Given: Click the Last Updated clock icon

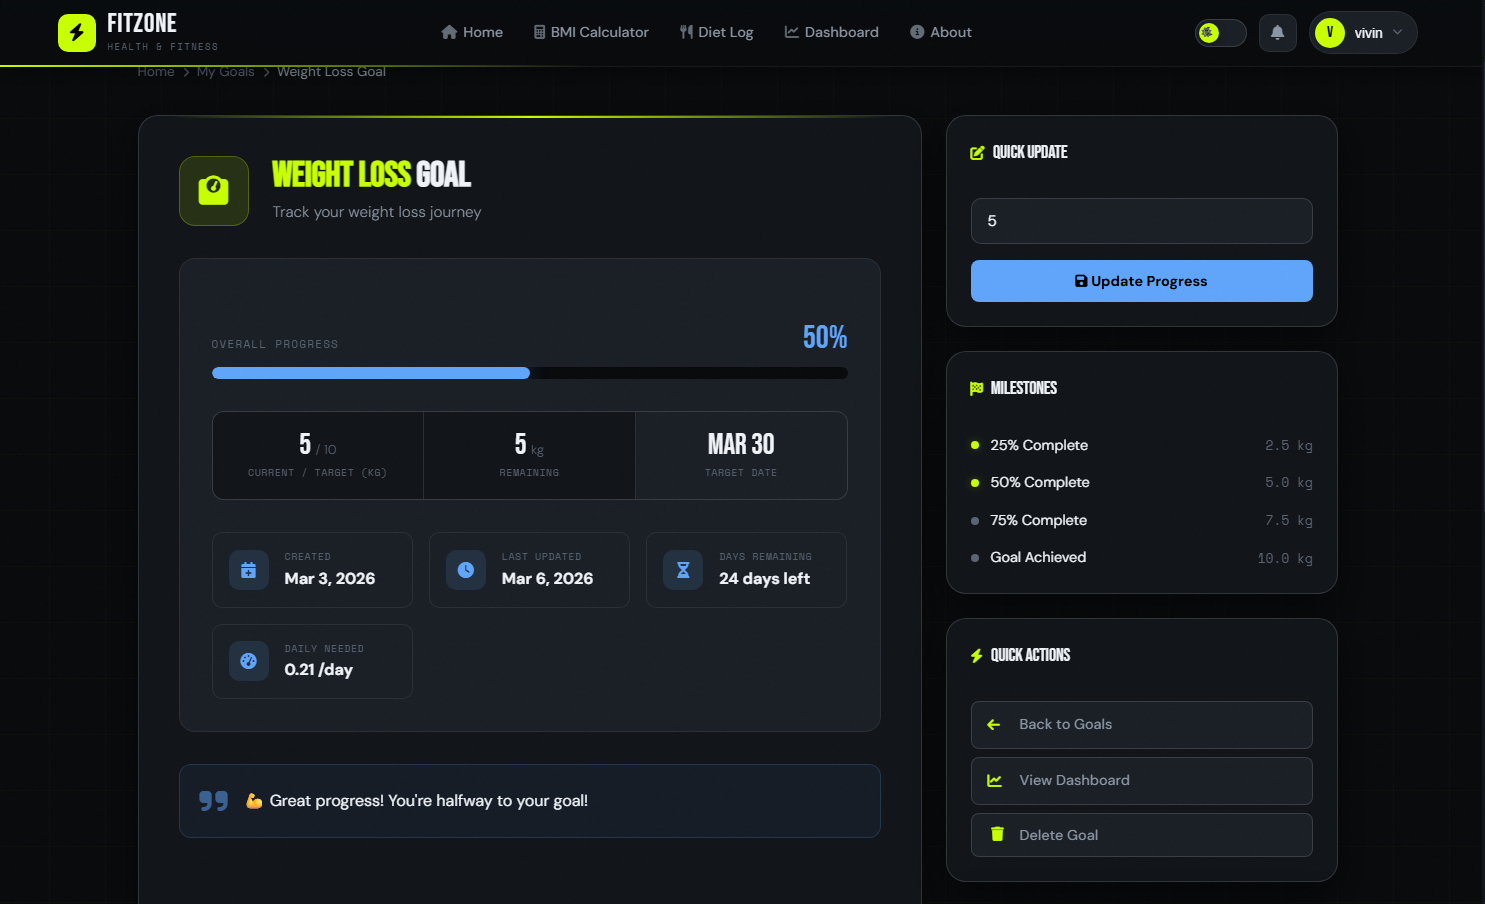Looking at the screenshot, I should click(466, 570).
